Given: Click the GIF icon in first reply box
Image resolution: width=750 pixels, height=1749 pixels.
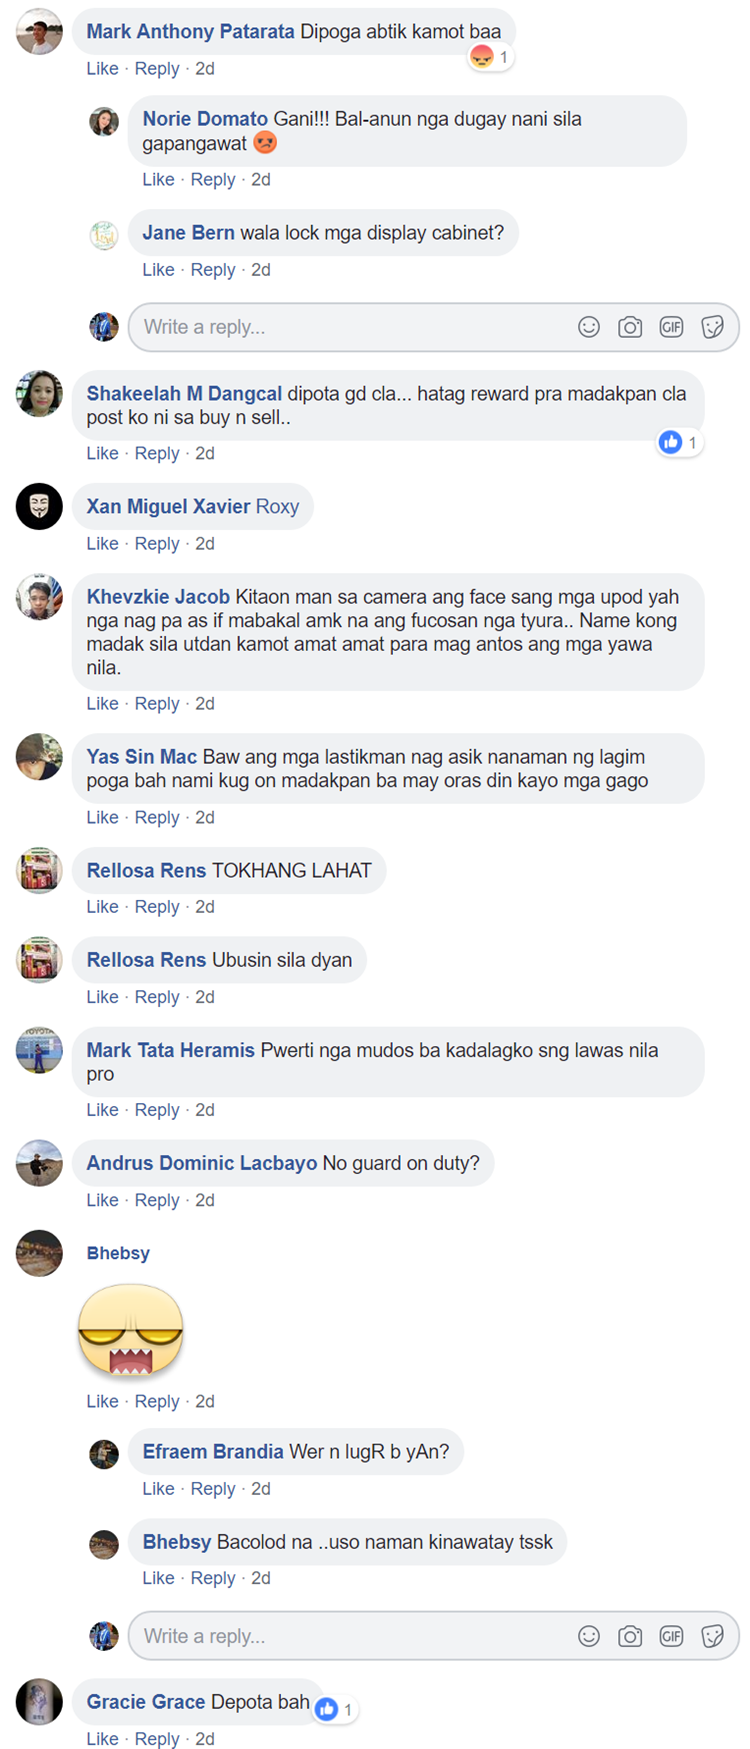Looking at the screenshot, I should [x=671, y=327].
